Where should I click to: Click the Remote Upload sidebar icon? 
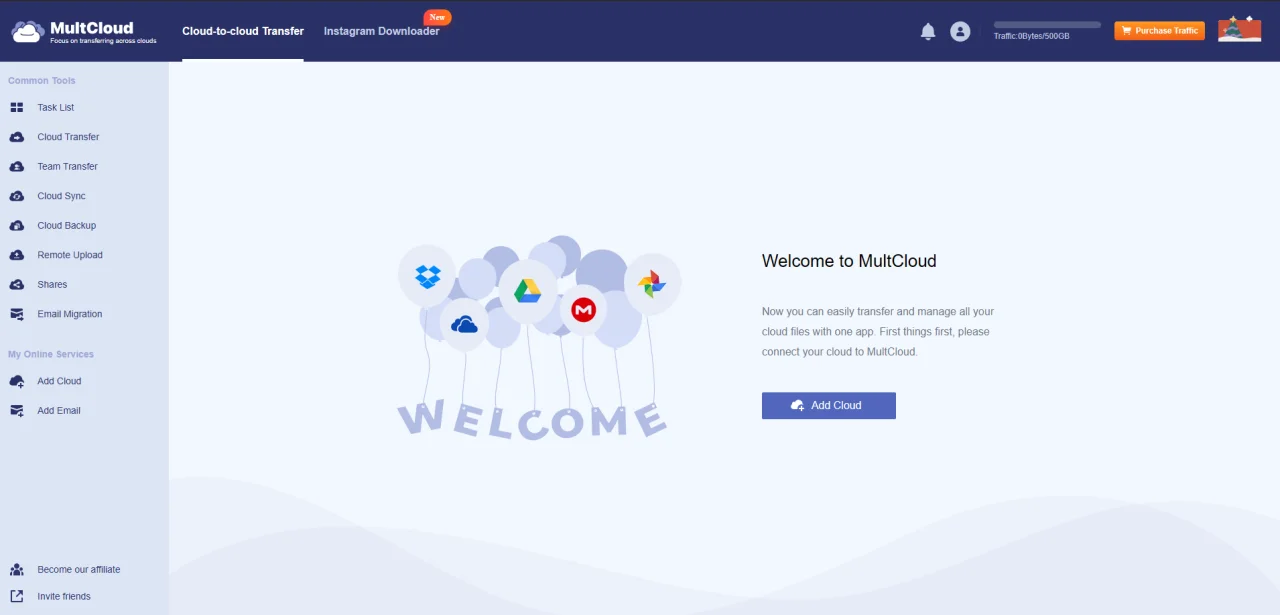click(x=17, y=255)
